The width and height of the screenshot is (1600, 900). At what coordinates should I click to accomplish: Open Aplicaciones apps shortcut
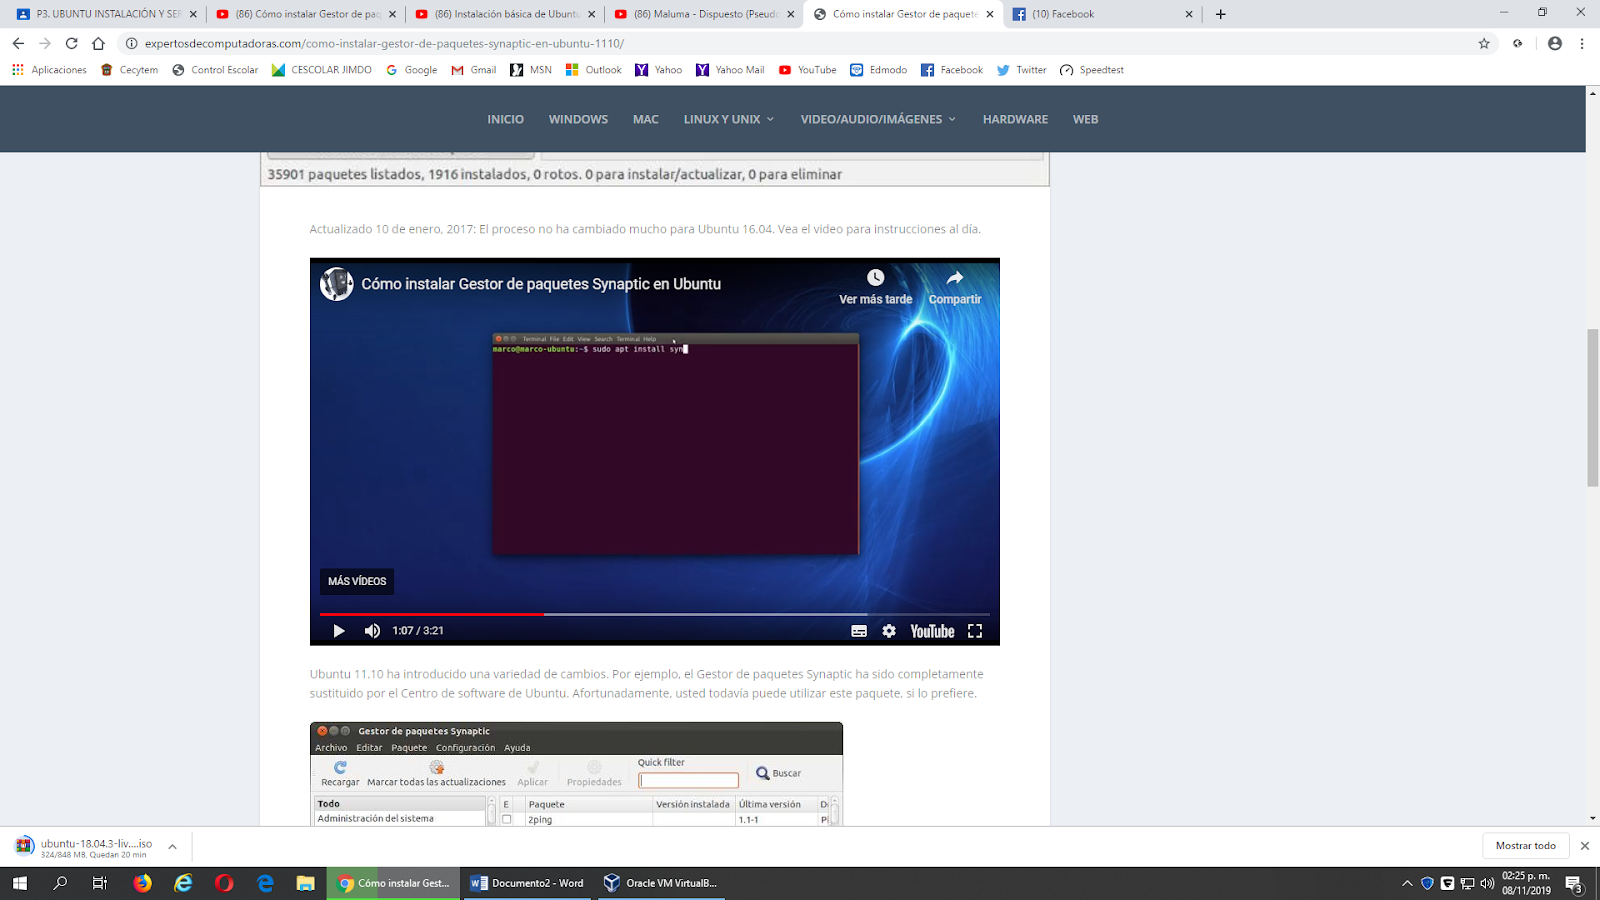(x=49, y=70)
